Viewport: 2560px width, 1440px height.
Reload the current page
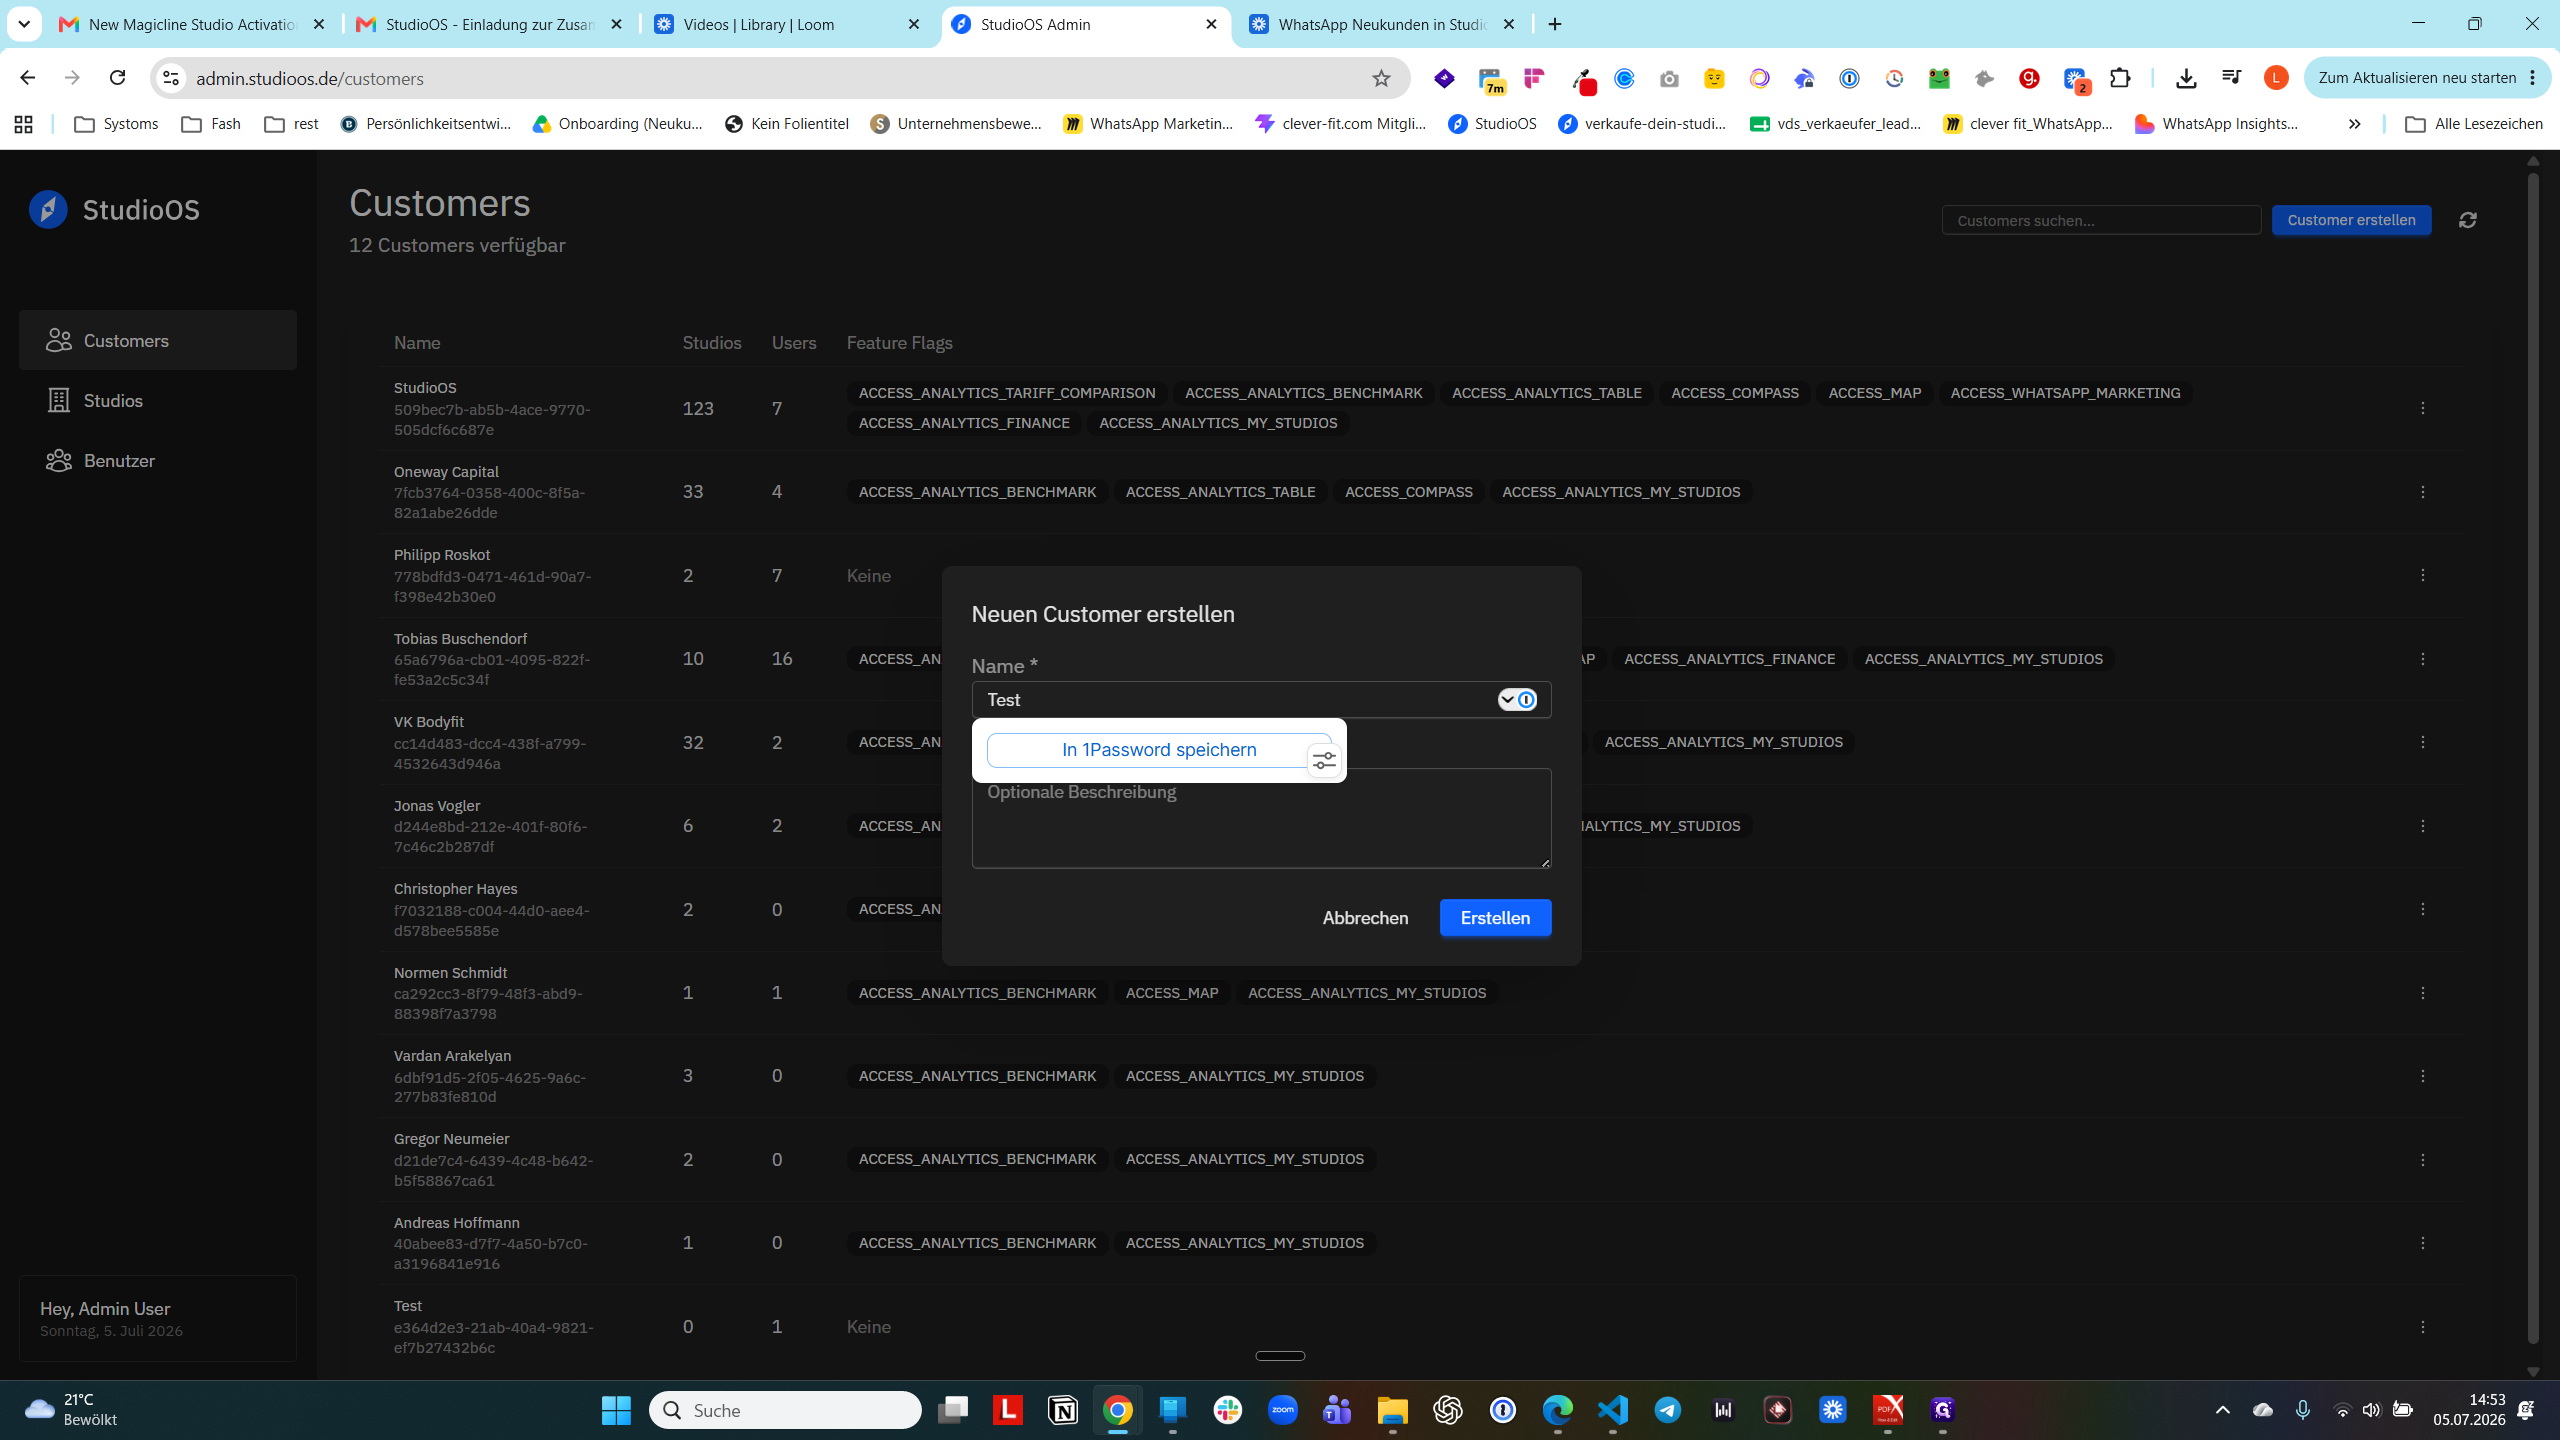(117, 78)
